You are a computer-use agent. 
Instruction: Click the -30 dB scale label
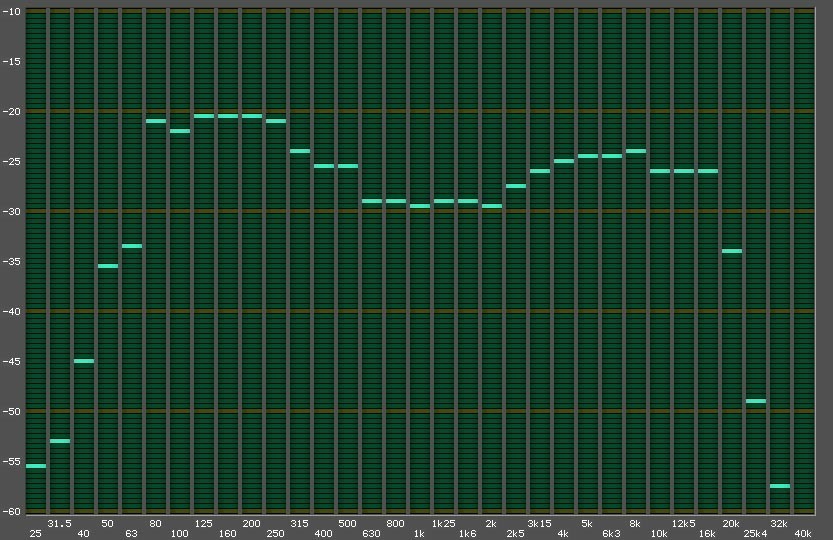pyautogui.click(x=11, y=211)
